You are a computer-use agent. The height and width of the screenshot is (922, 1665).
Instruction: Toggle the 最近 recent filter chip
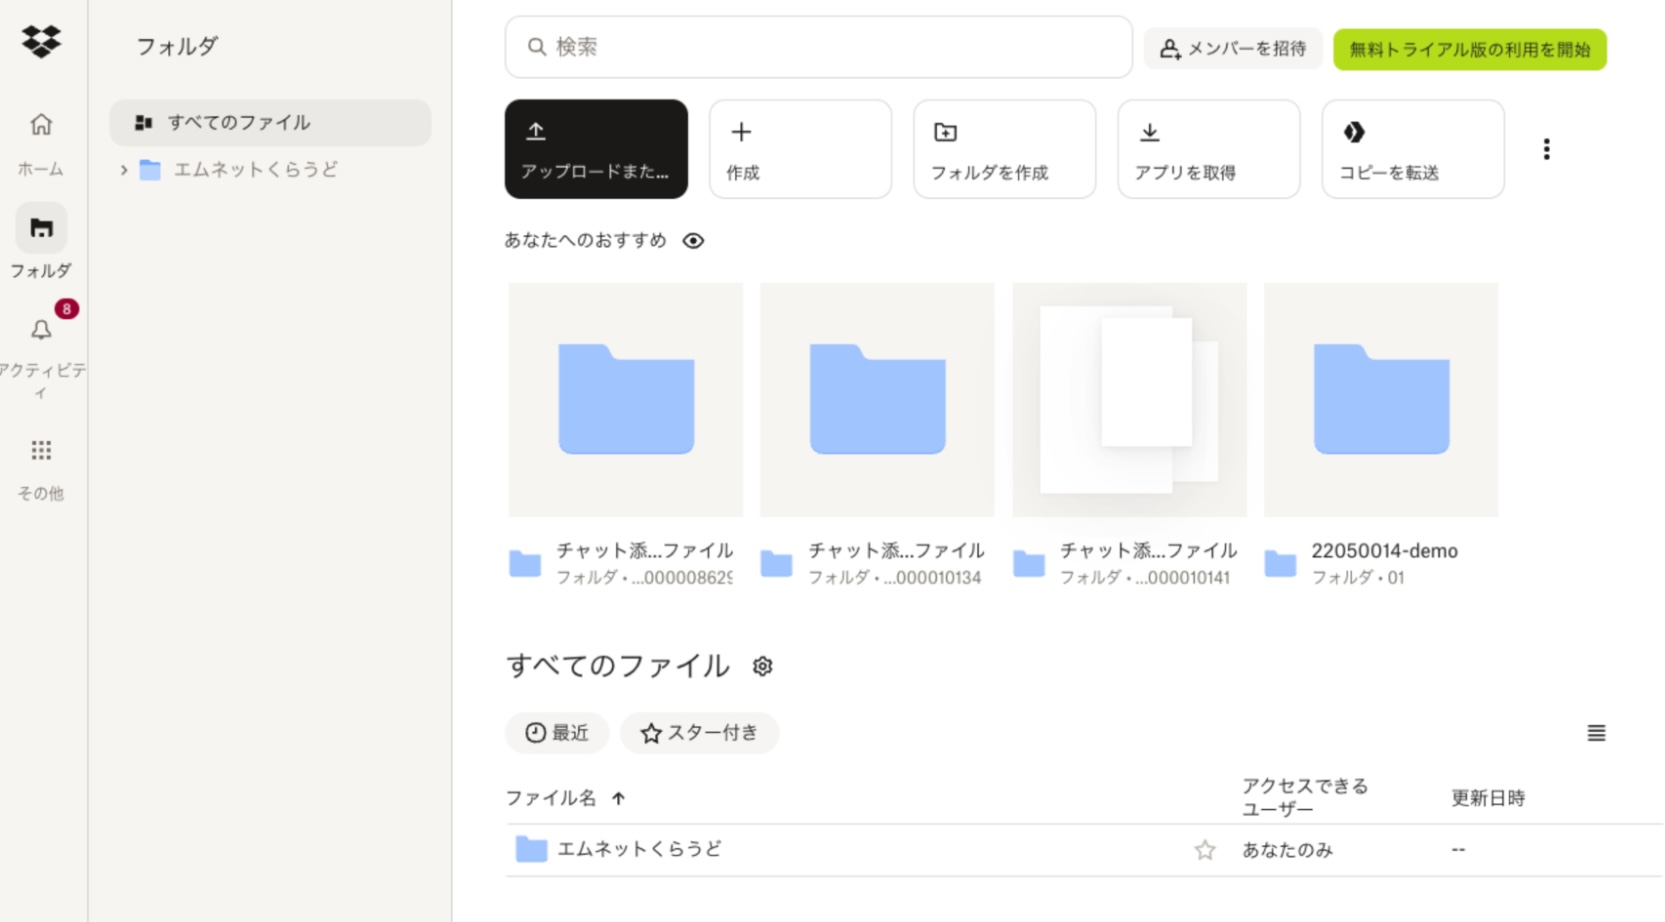[x=557, y=733]
